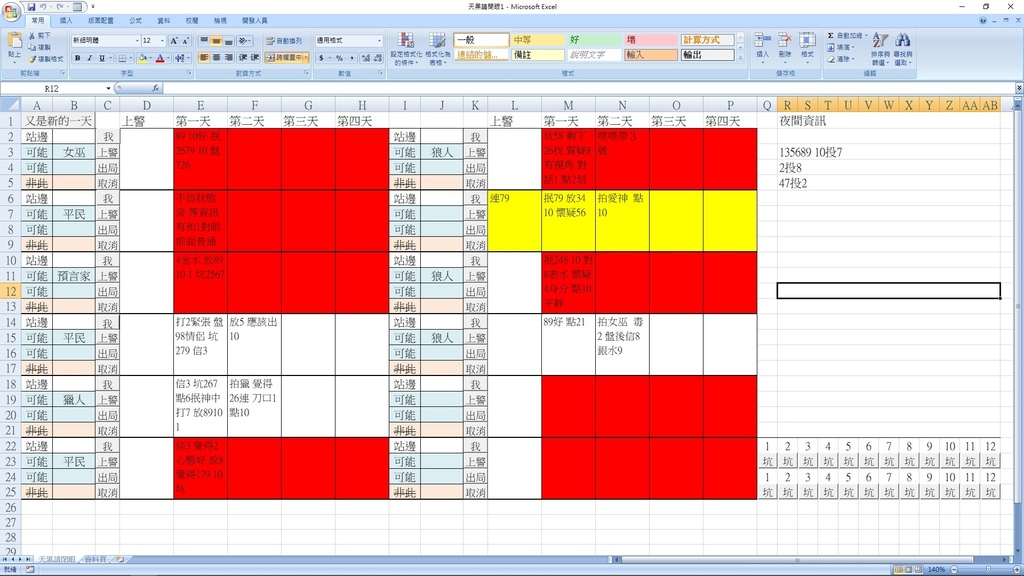This screenshot has height=576, width=1024.
Task: Open number format dropdown 通用格式
Action: [379, 40]
